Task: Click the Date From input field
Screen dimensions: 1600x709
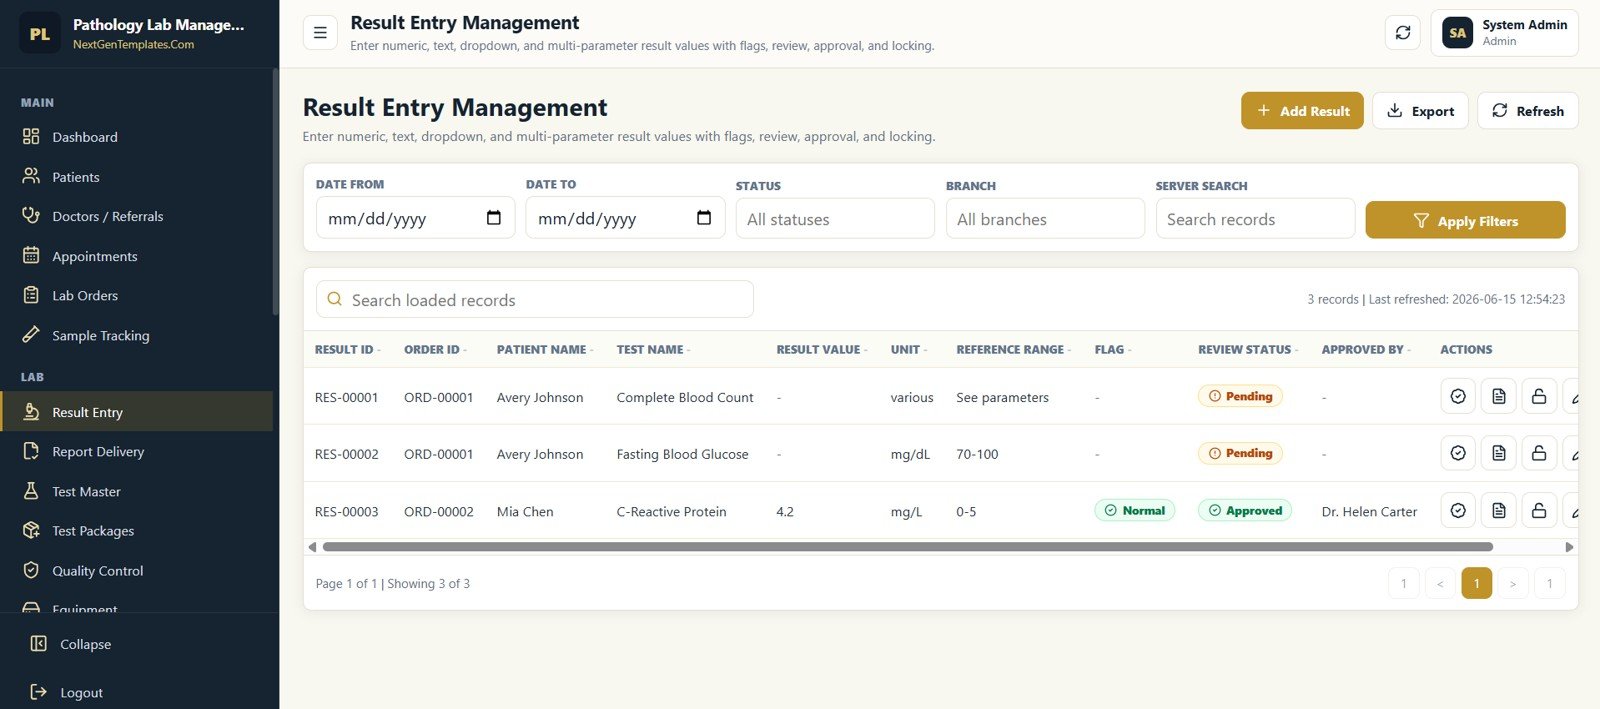Action: (415, 218)
